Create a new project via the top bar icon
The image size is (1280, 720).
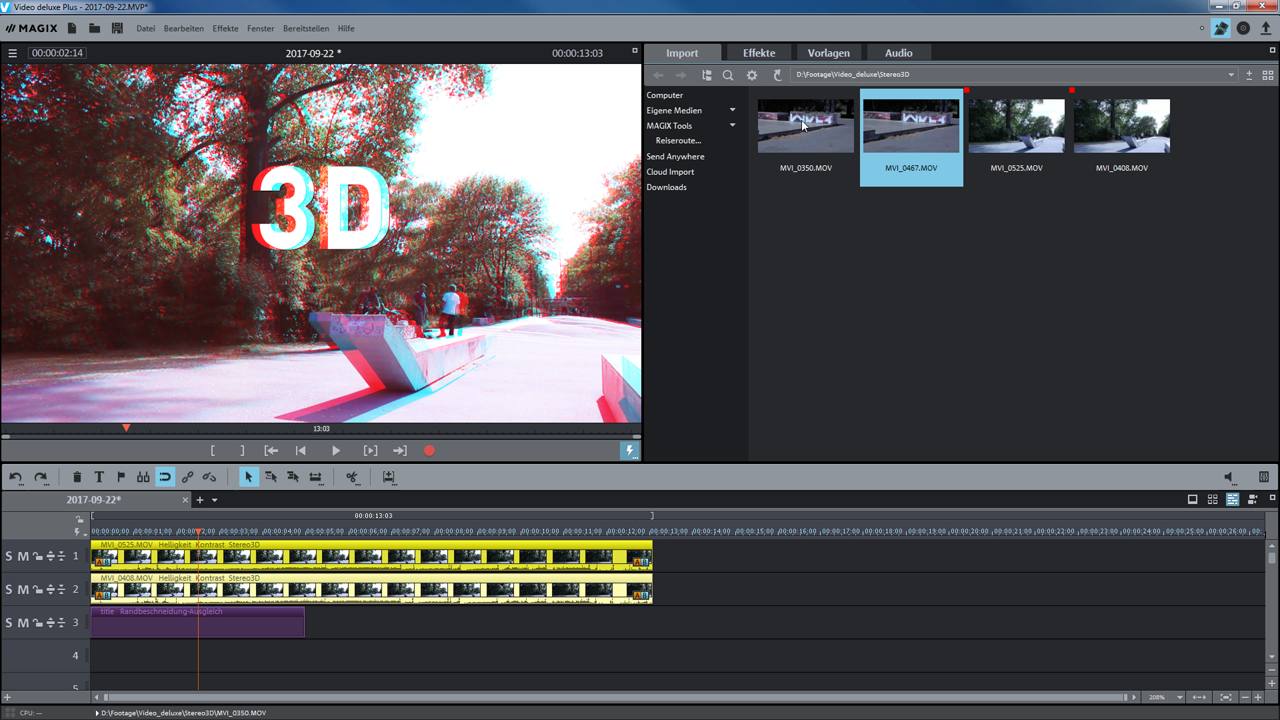(73, 28)
